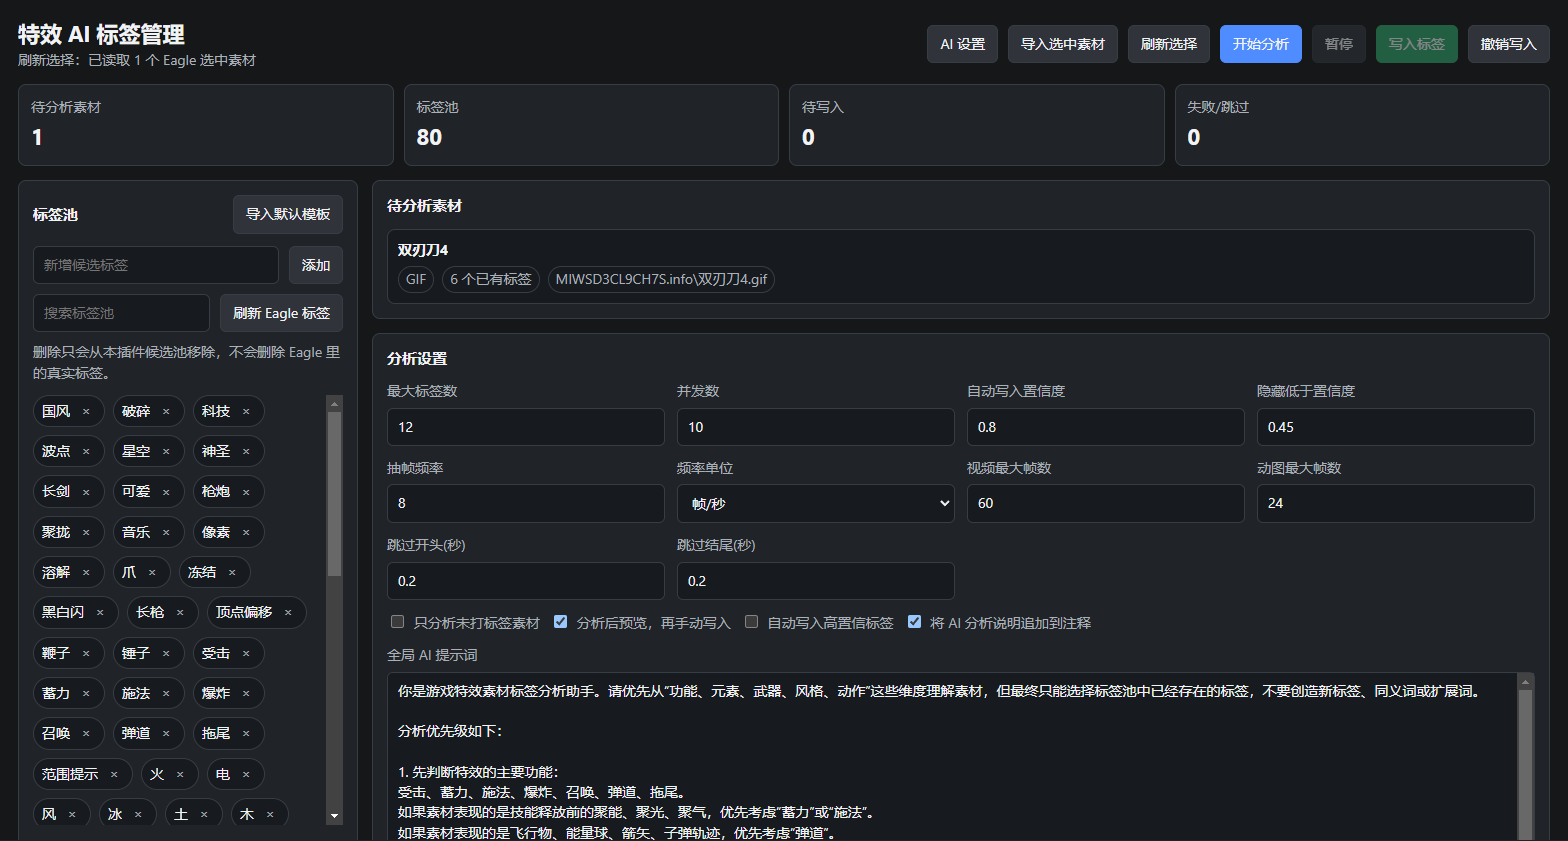Remove the 可爱 tag with its × icon

click(x=166, y=492)
